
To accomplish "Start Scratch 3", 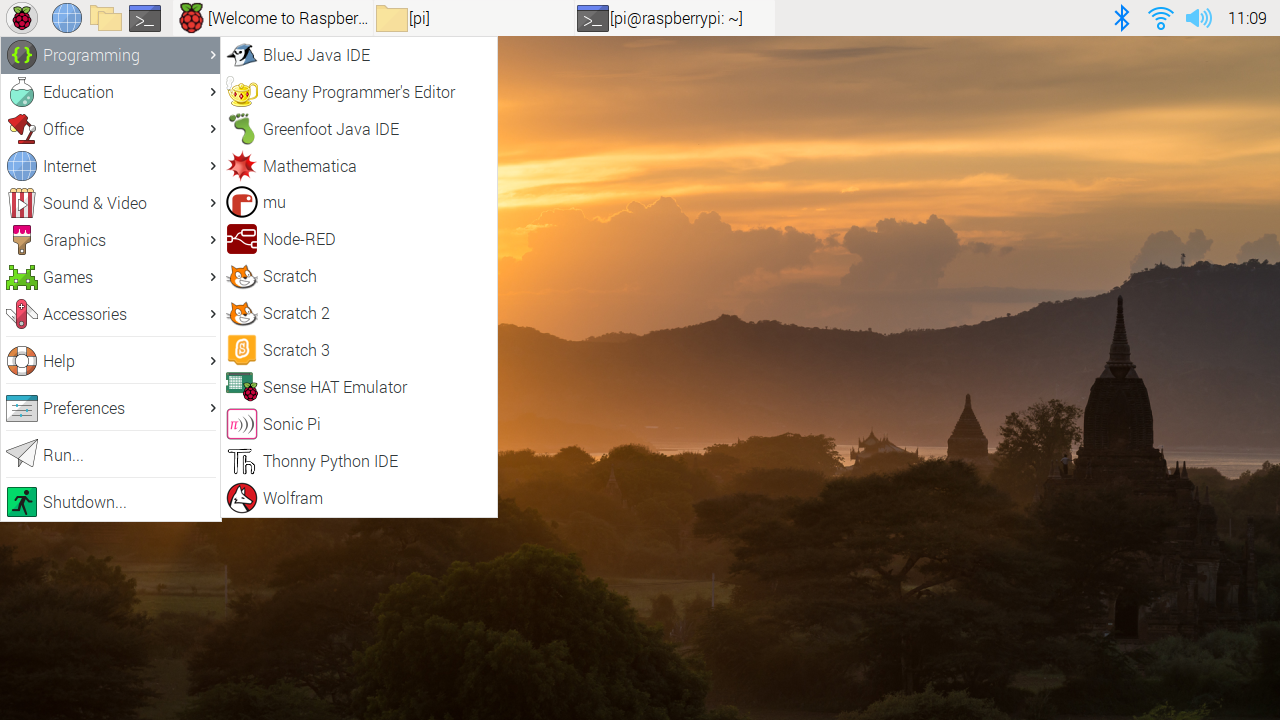I will pyautogui.click(x=296, y=350).
